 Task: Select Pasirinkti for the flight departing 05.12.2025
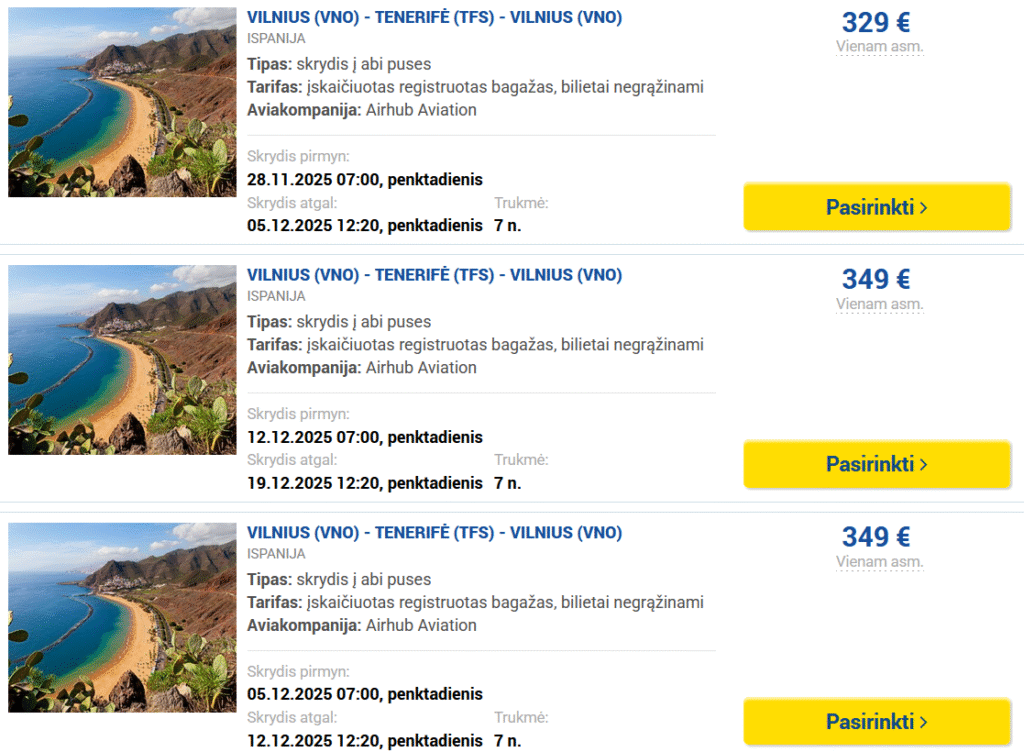tap(877, 721)
